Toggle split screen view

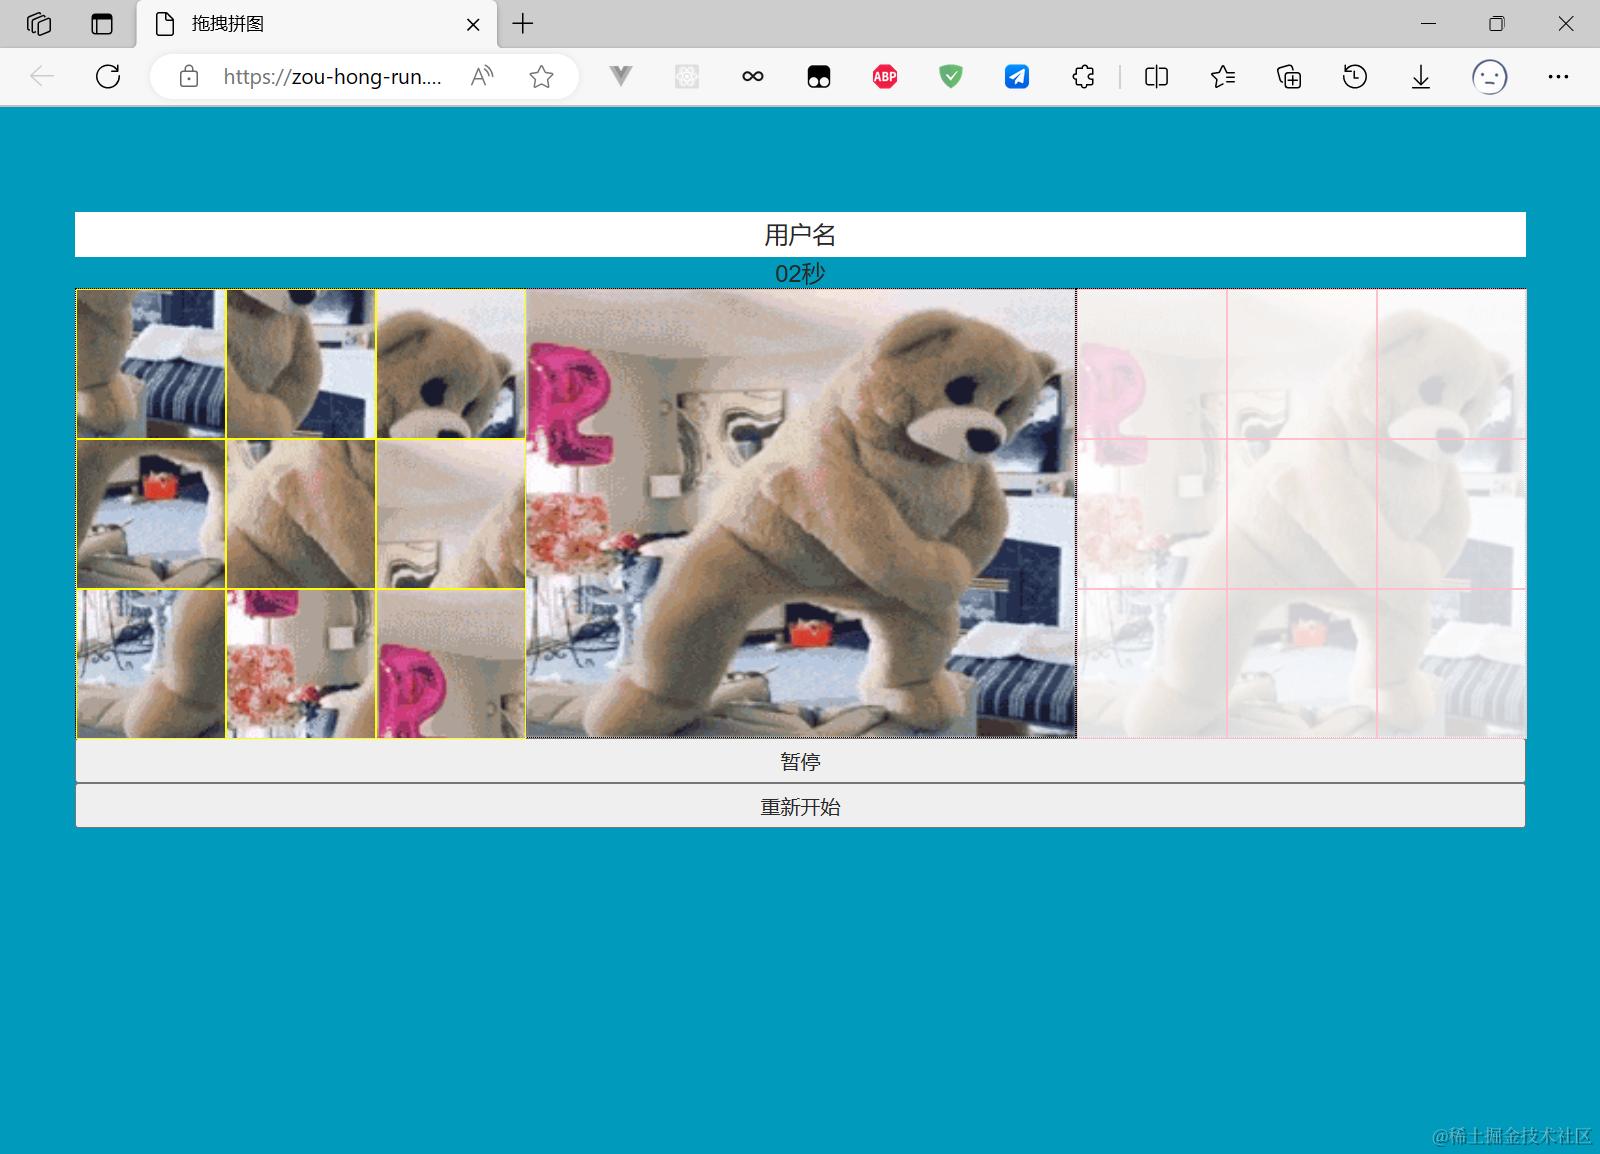1156,76
